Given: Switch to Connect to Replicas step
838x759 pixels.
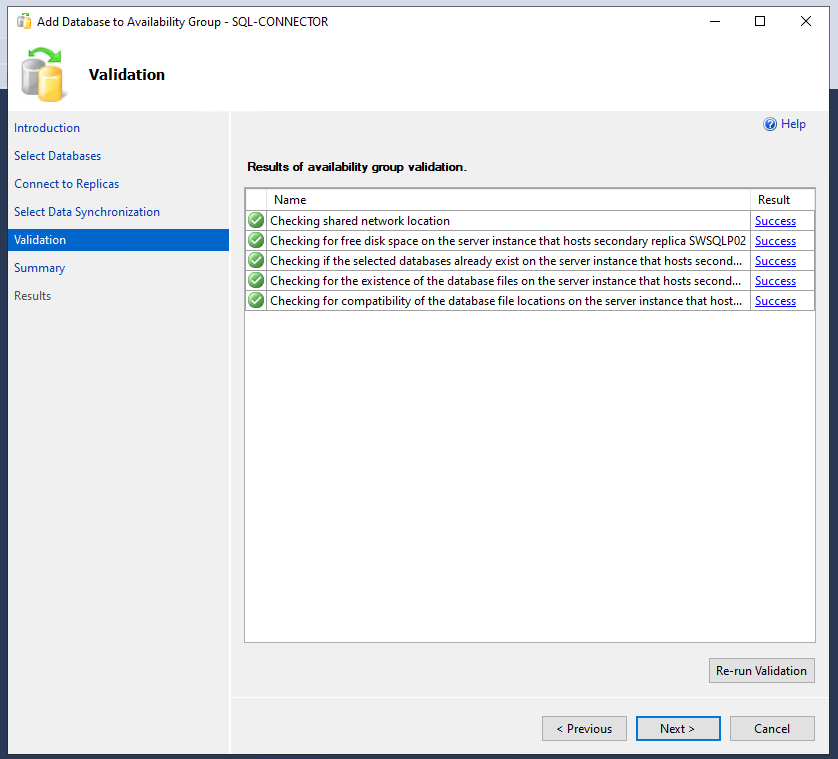Looking at the screenshot, I should [67, 184].
